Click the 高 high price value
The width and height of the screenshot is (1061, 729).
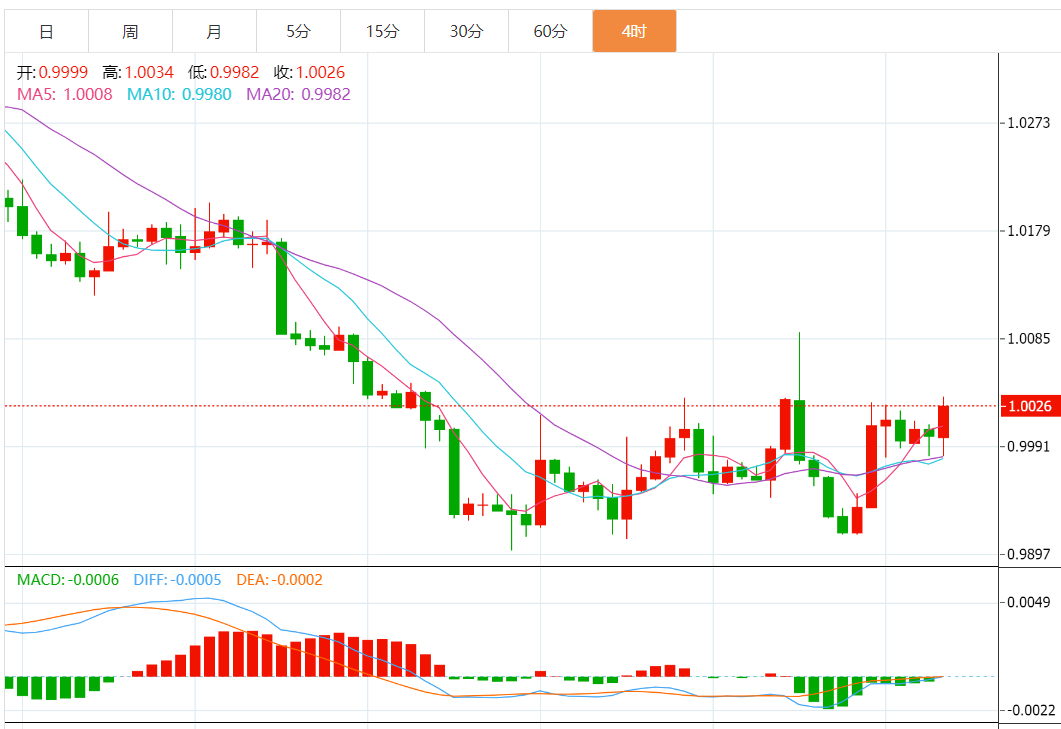[x=148, y=73]
